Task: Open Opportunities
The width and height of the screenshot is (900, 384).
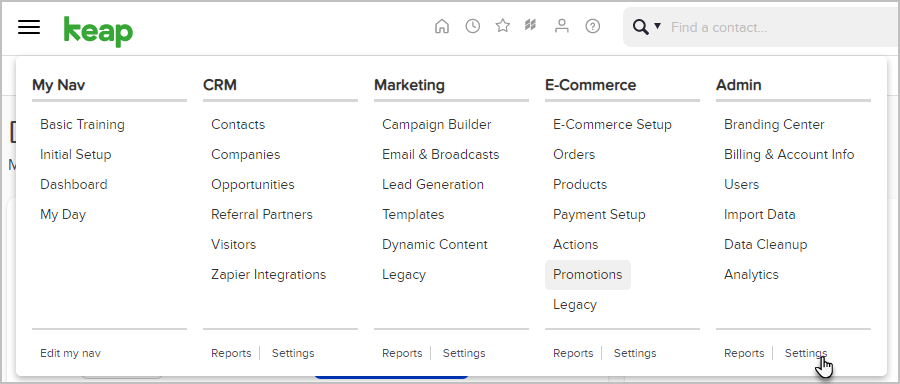Action: (253, 185)
